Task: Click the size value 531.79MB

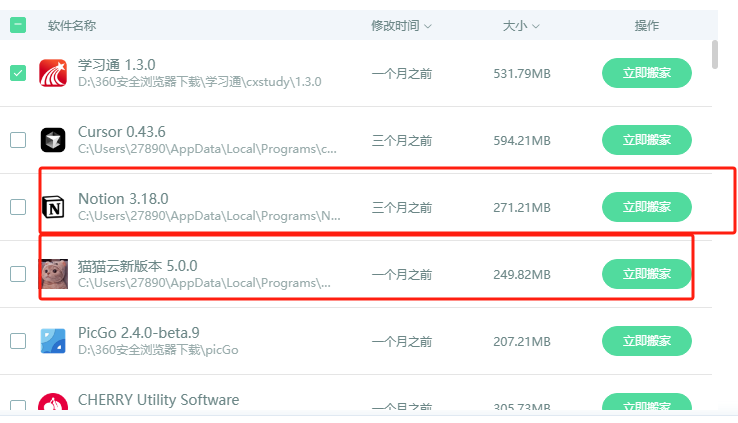Action: click(522, 74)
